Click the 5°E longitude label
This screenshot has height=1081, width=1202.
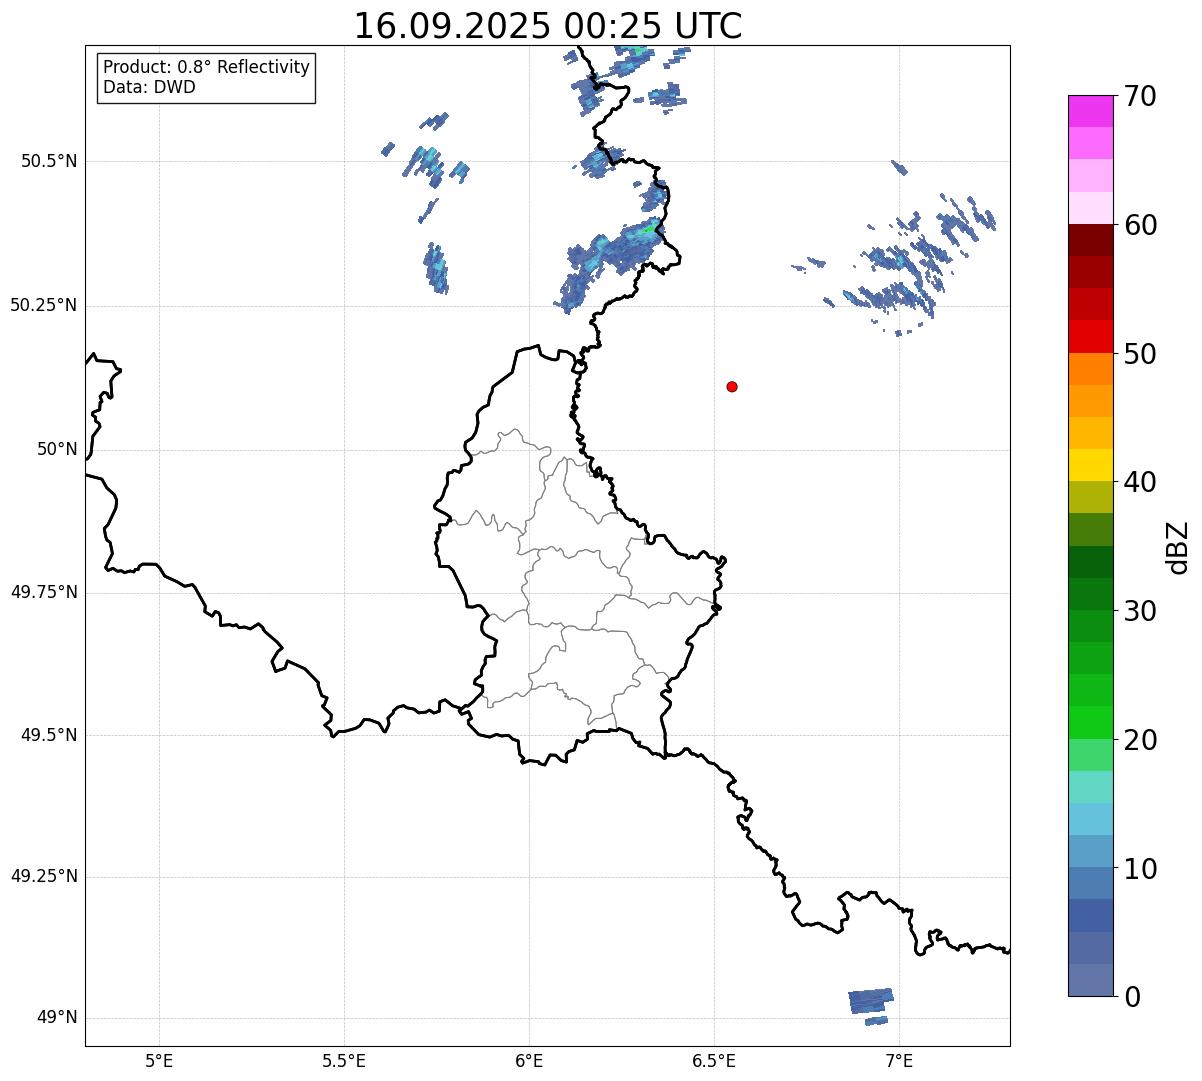(159, 1061)
